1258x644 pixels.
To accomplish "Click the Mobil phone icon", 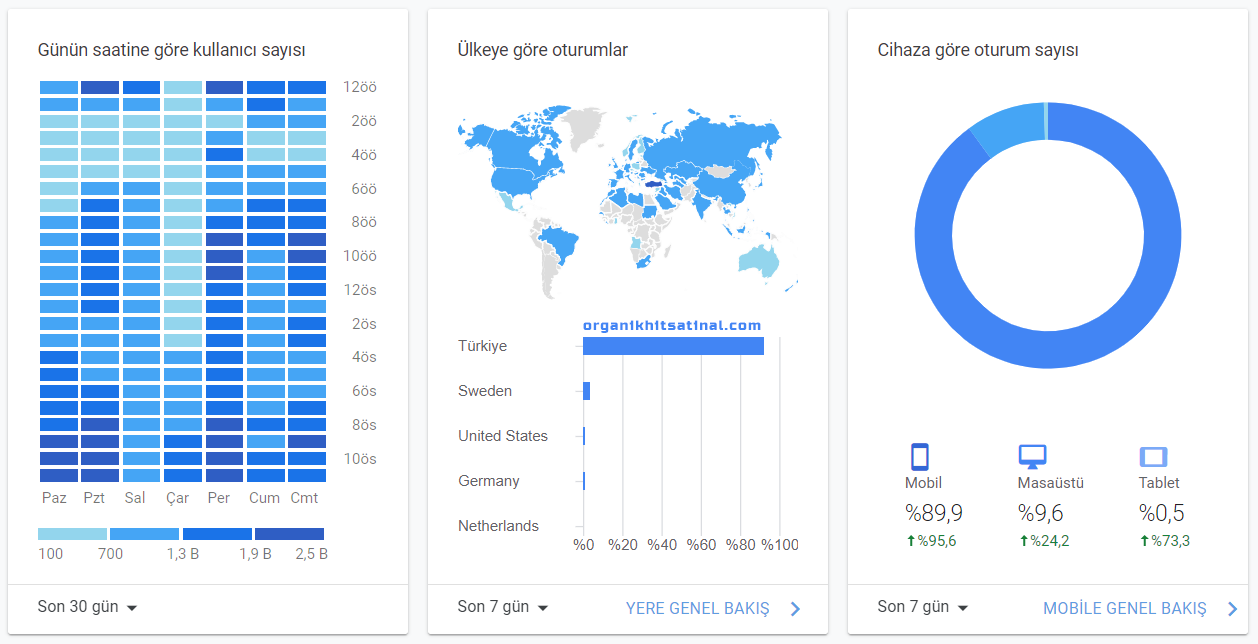I will point(920,457).
